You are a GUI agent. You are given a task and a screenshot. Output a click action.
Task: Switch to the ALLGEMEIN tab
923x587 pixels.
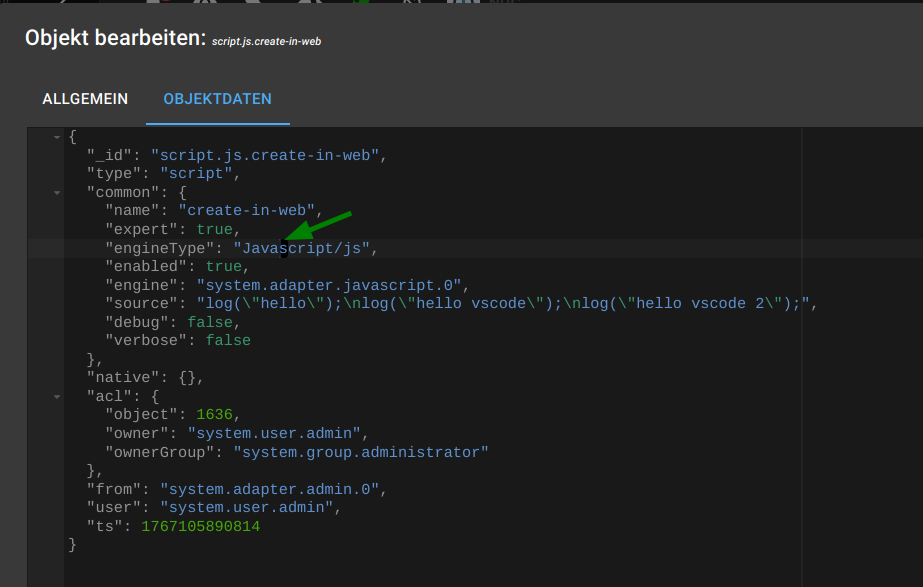(x=84, y=98)
